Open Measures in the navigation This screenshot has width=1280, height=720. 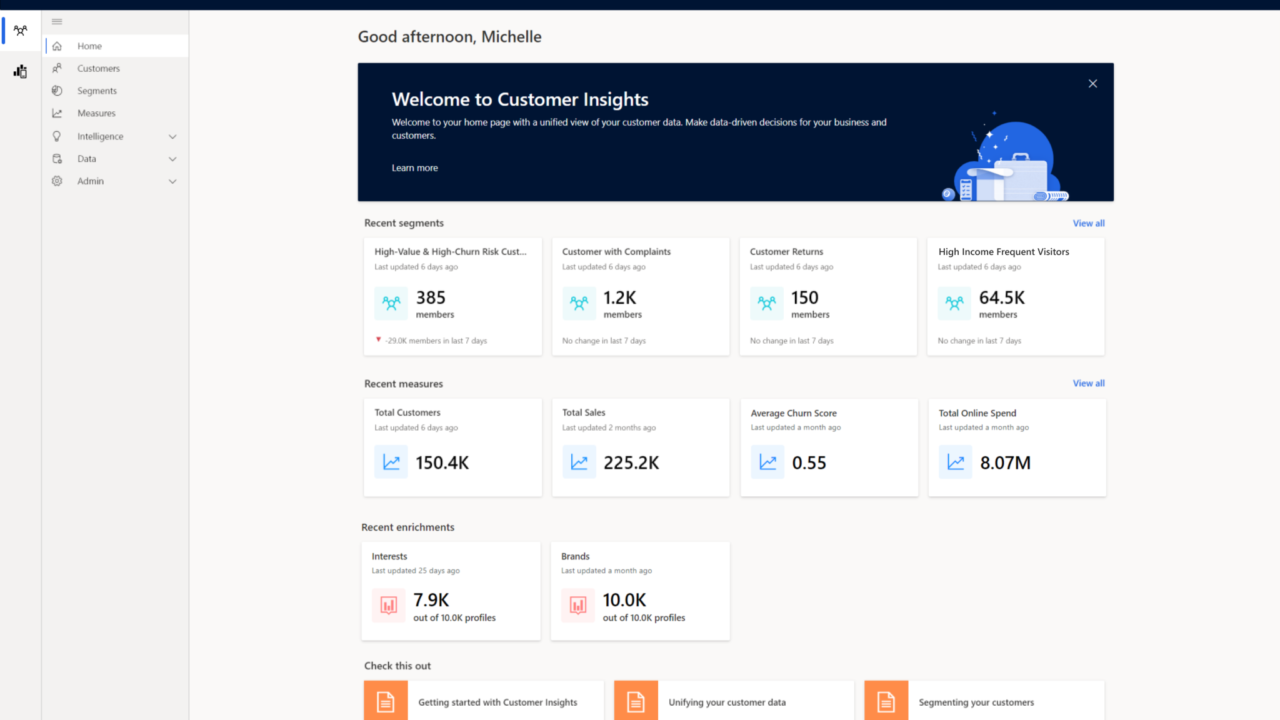116,113
